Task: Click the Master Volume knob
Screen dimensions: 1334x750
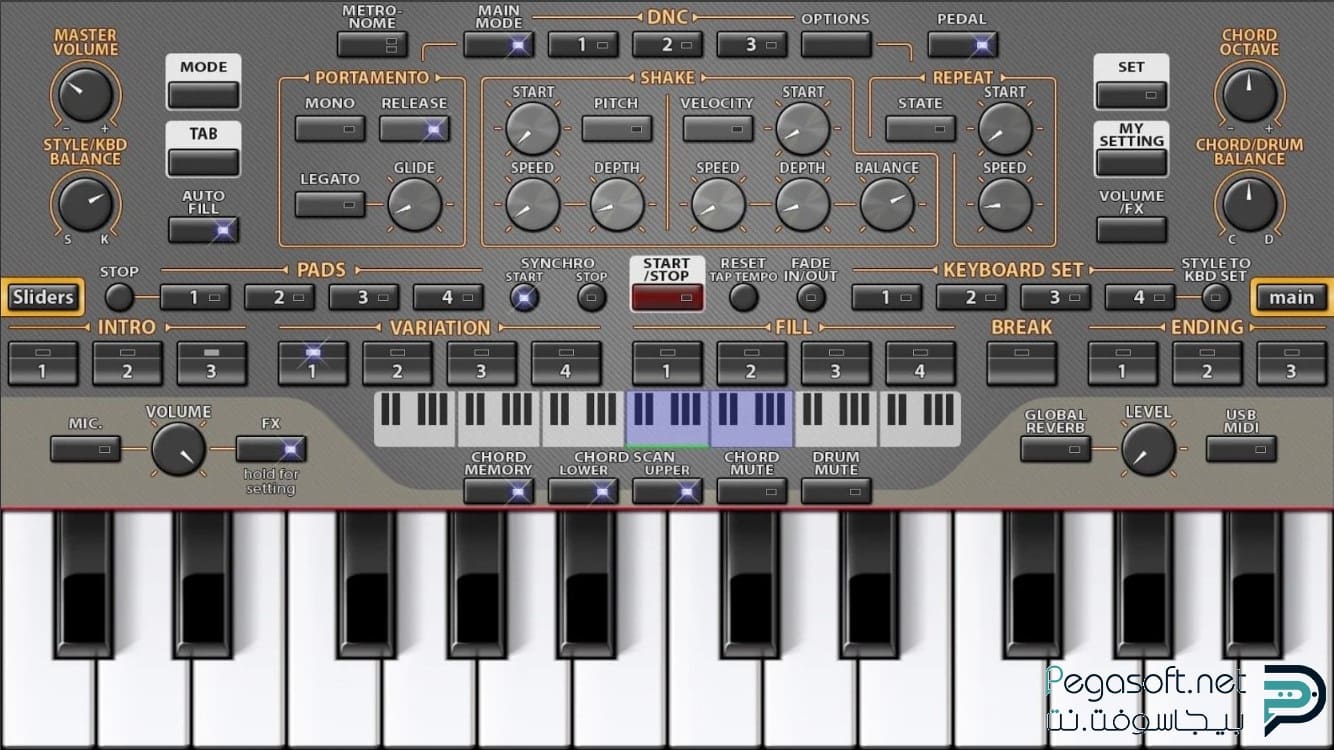Action: tap(85, 95)
